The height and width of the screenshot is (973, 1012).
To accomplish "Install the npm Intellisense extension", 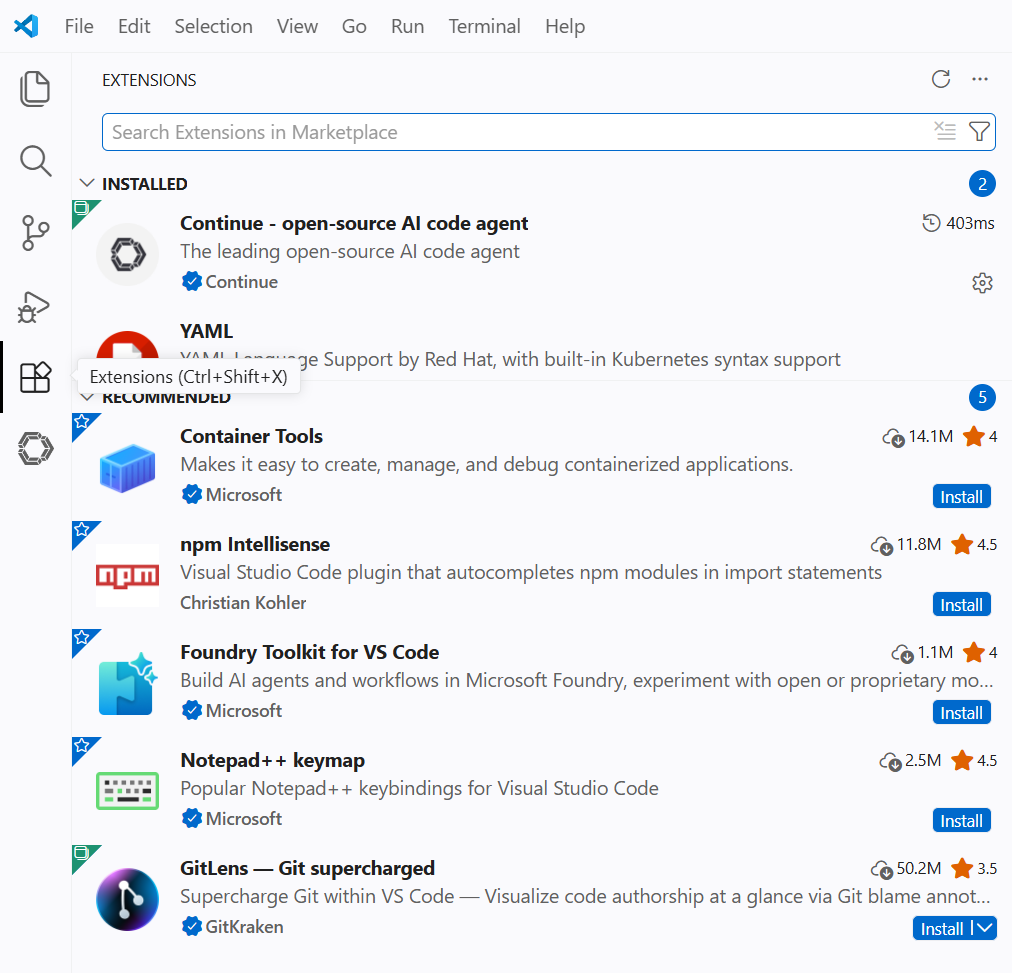I will 961,605.
